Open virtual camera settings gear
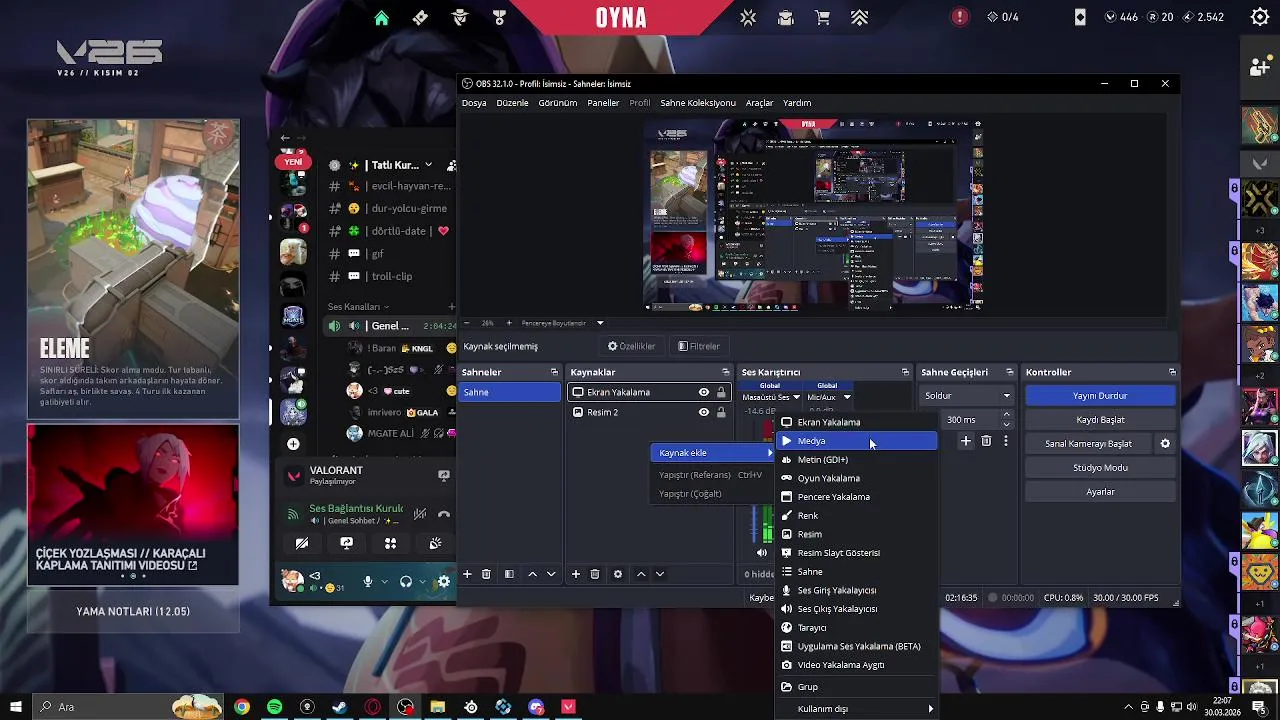1280x720 pixels. [x=1165, y=444]
